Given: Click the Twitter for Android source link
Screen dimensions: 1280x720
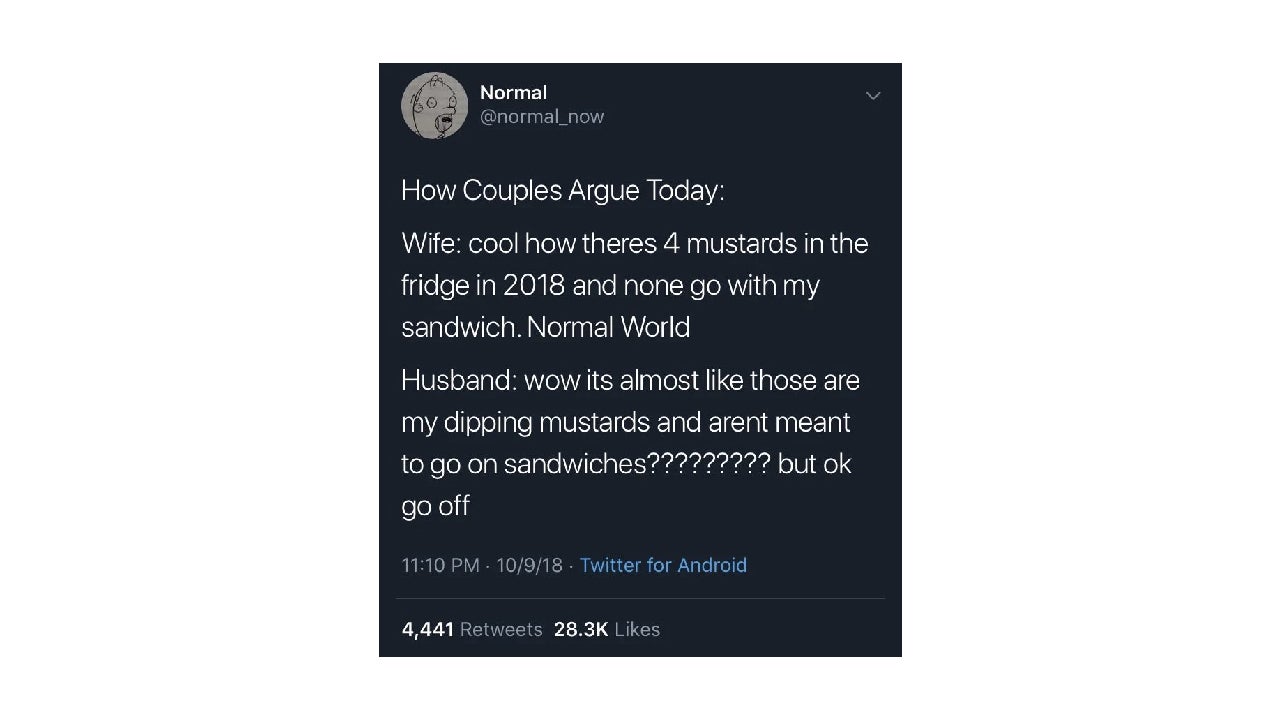Looking at the screenshot, I should pyautogui.click(x=663, y=565).
